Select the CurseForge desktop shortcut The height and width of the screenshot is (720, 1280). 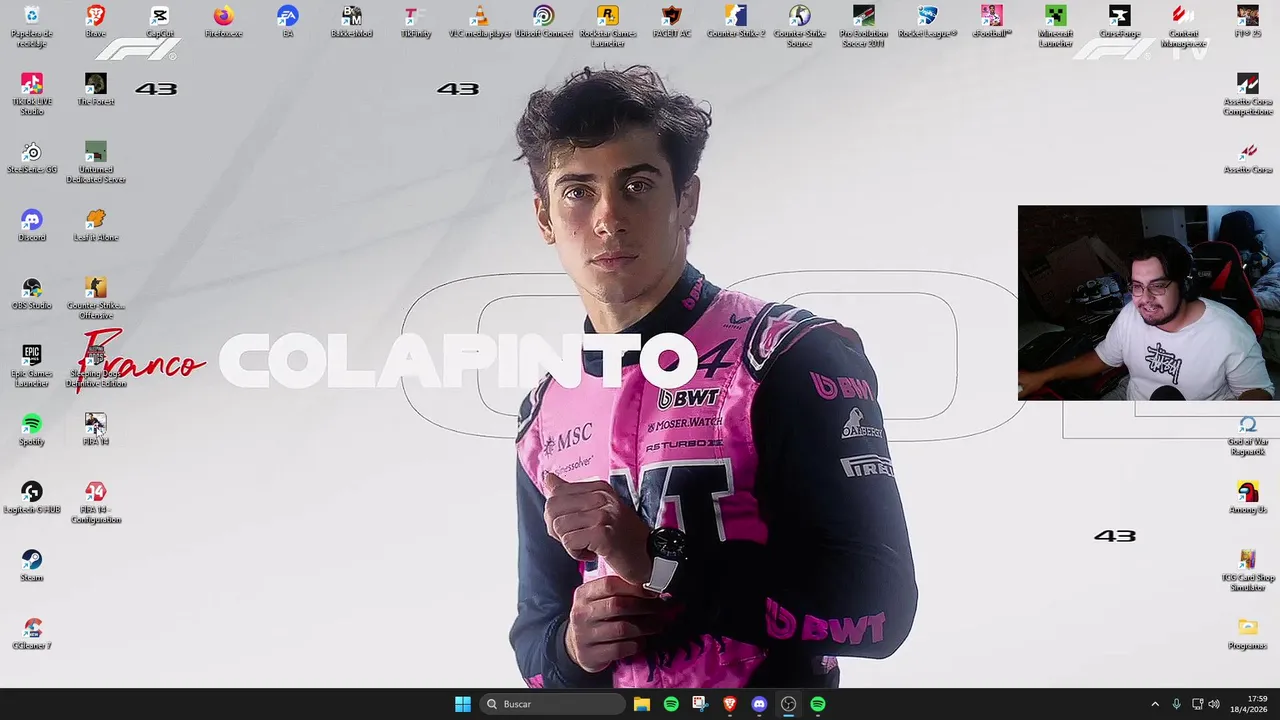click(x=1119, y=21)
